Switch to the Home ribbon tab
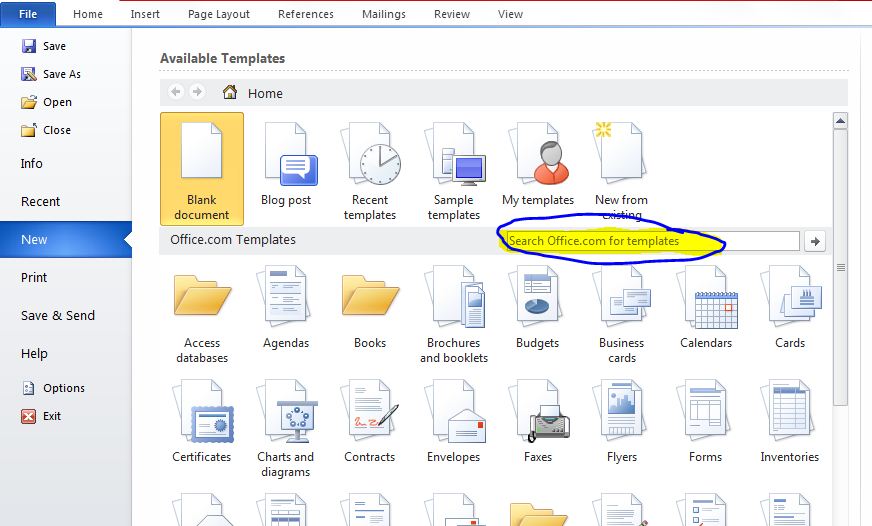The image size is (872, 526). (x=88, y=14)
